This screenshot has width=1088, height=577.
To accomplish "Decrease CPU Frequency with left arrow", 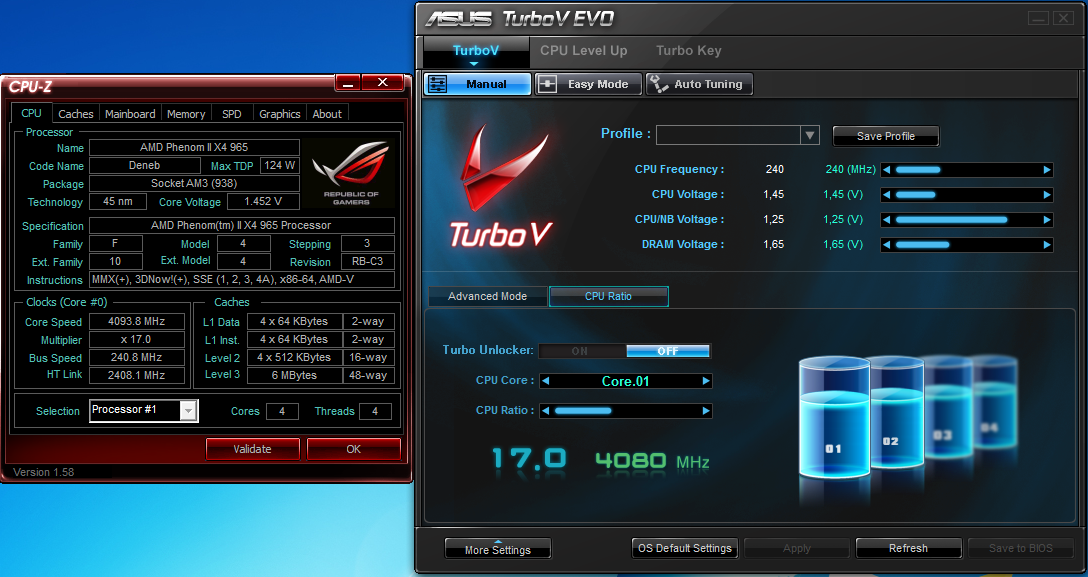I will (x=887, y=170).
